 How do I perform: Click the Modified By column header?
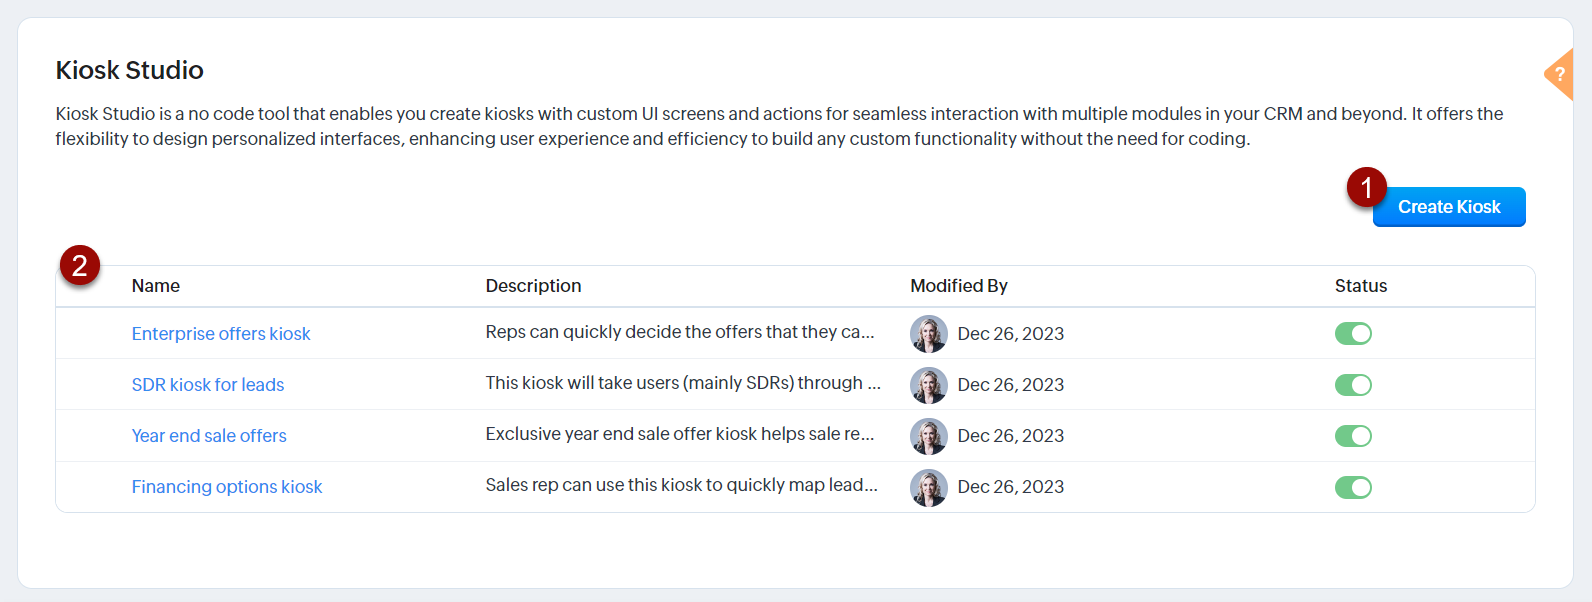[959, 286]
